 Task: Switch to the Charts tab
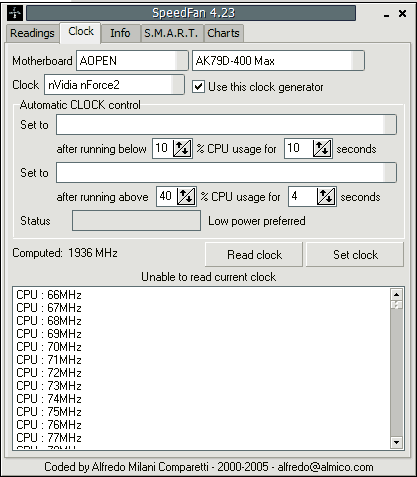pyautogui.click(x=223, y=33)
